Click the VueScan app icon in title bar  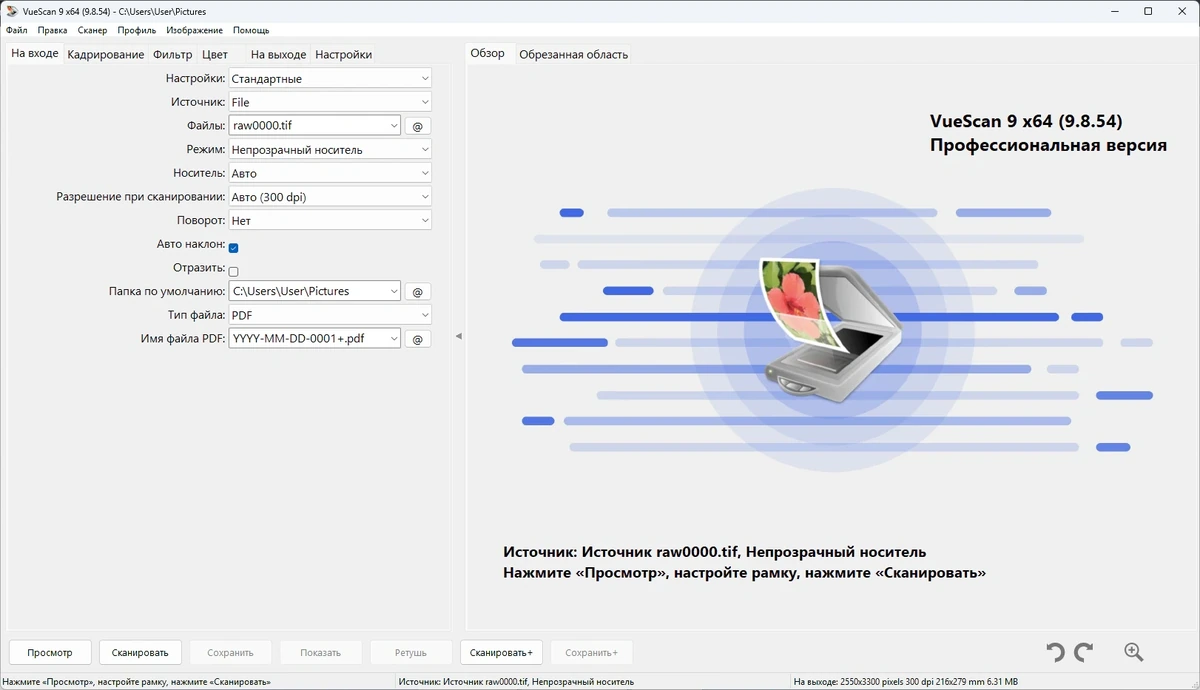[x=11, y=11]
